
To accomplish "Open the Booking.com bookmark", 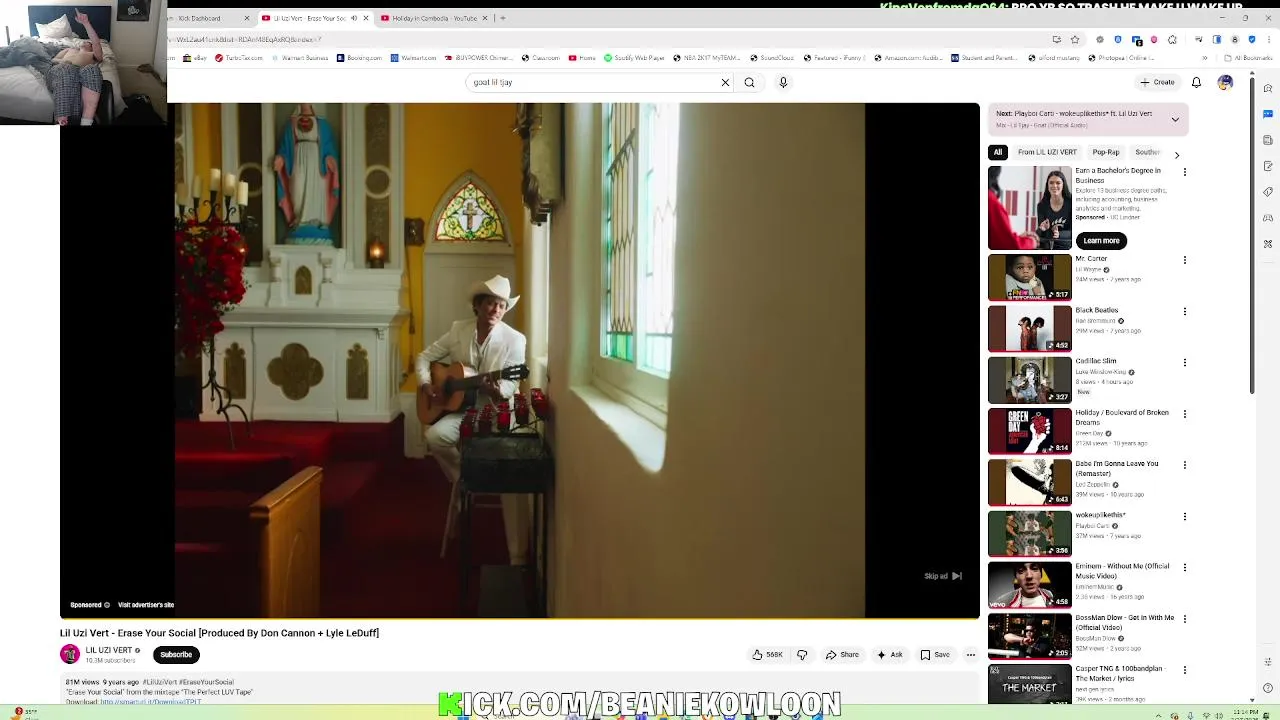I will click(359, 58).
